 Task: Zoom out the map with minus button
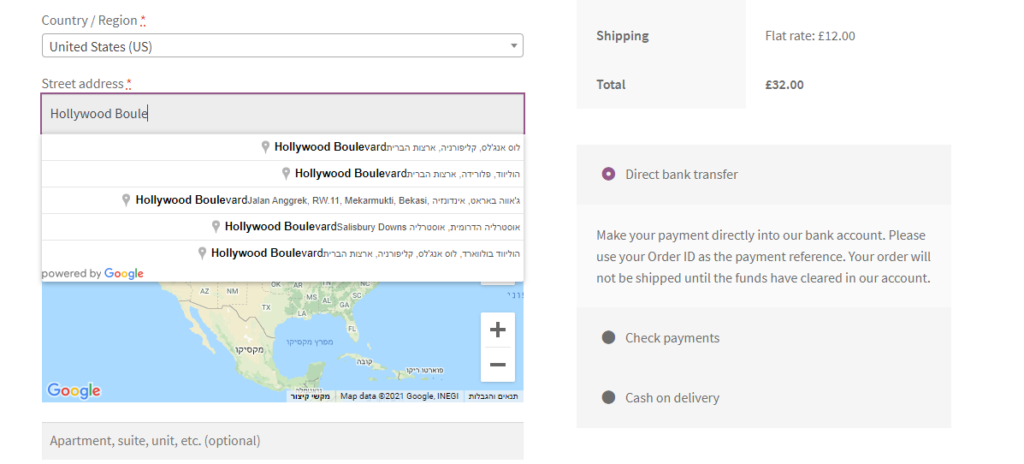tap(498, 365)
